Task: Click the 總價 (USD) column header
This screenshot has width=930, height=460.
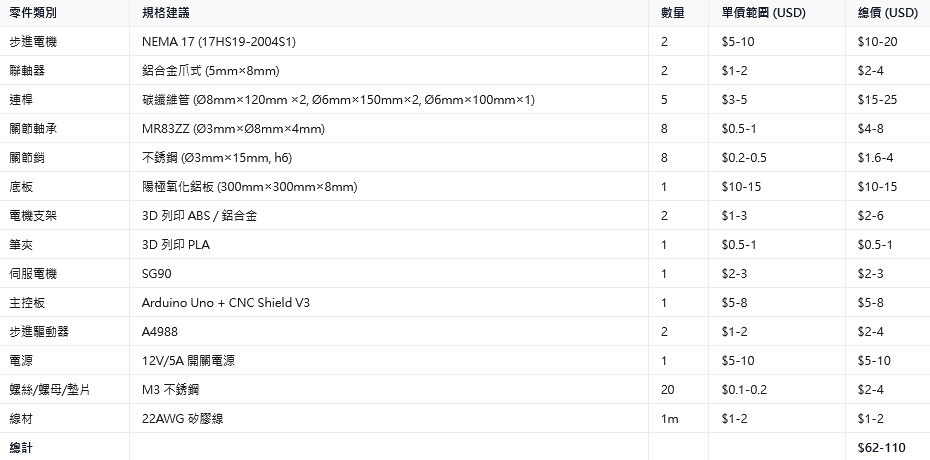Action: pyautogui.click(x=887, y=13)
